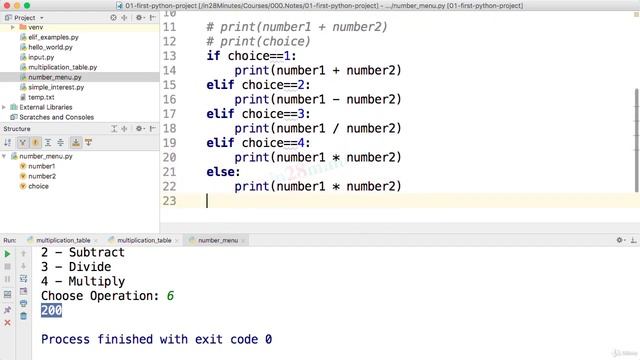This screenshot has width=640, height=360.
Task: Toggle Show Inherited in Structure toolbar
Action: coord(22,142)
